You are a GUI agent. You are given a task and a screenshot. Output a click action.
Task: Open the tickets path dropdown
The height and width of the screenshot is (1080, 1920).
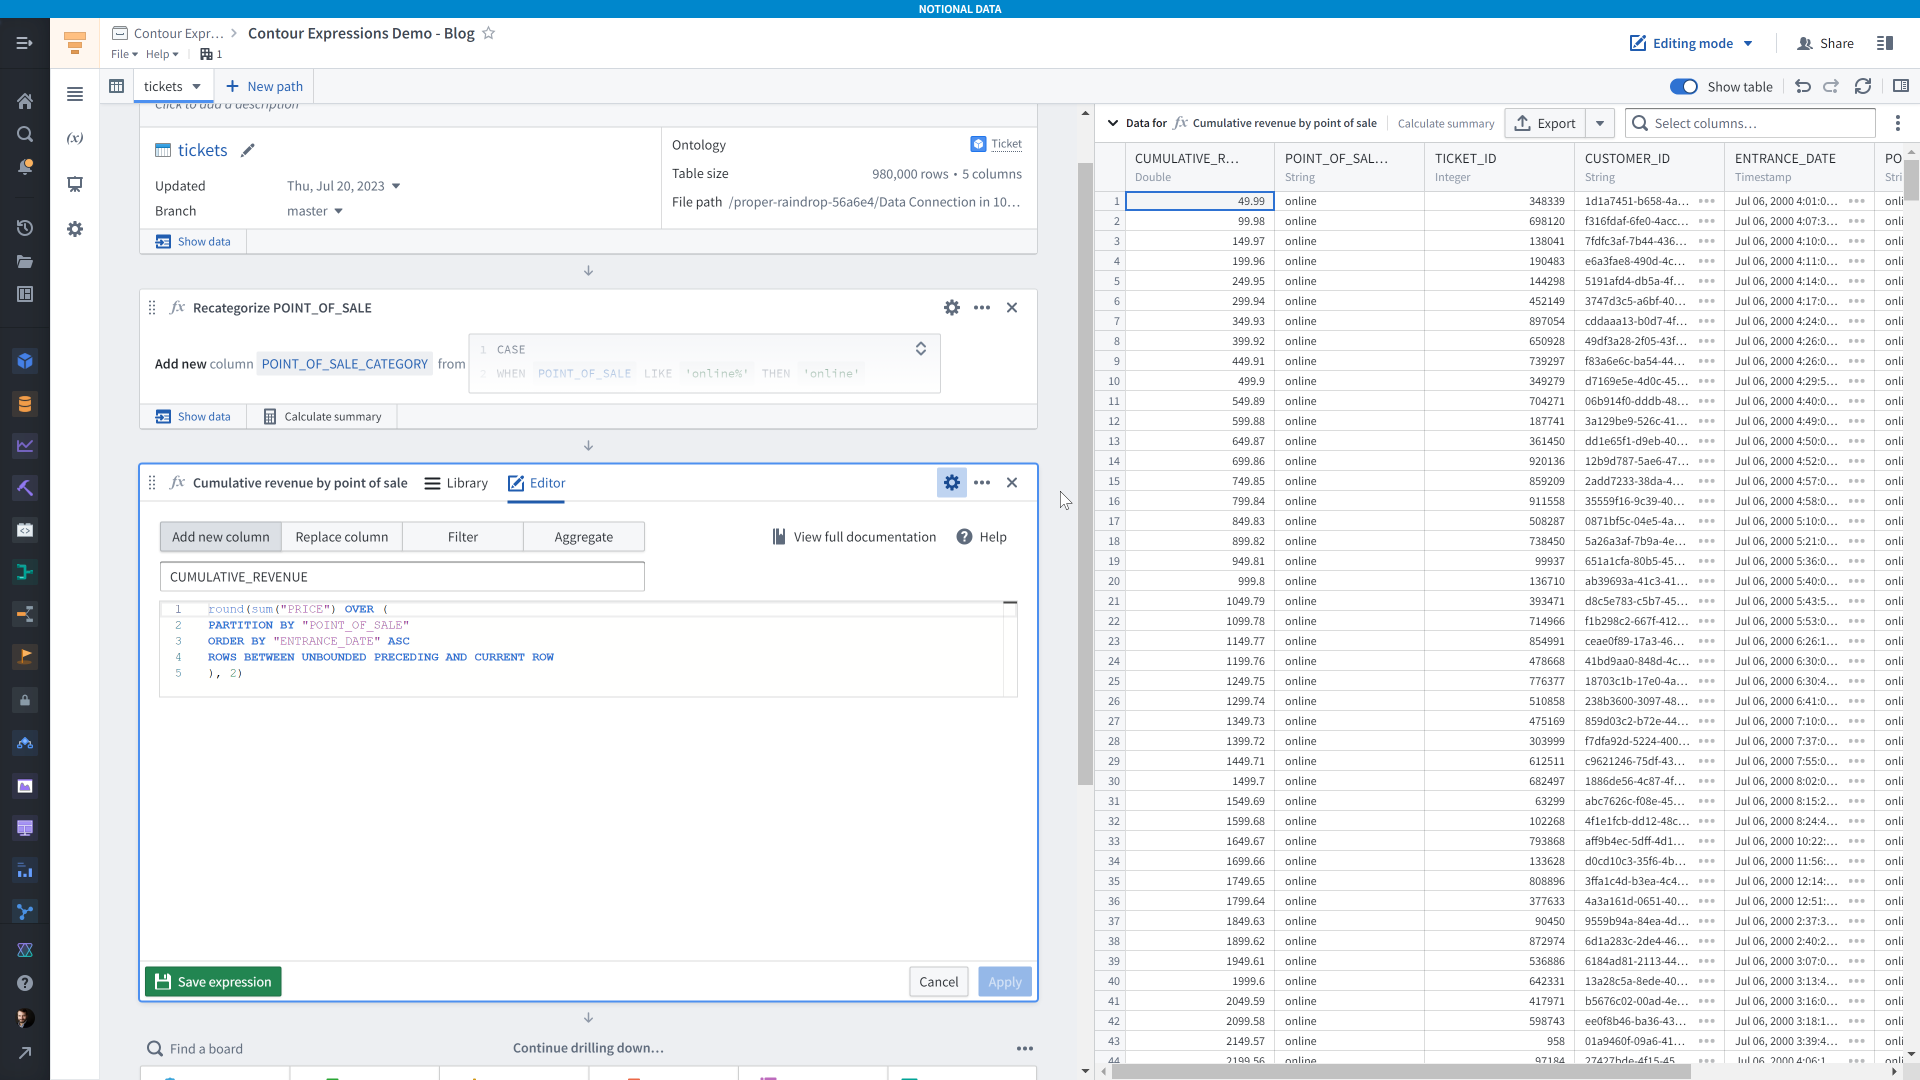point(197,86)
